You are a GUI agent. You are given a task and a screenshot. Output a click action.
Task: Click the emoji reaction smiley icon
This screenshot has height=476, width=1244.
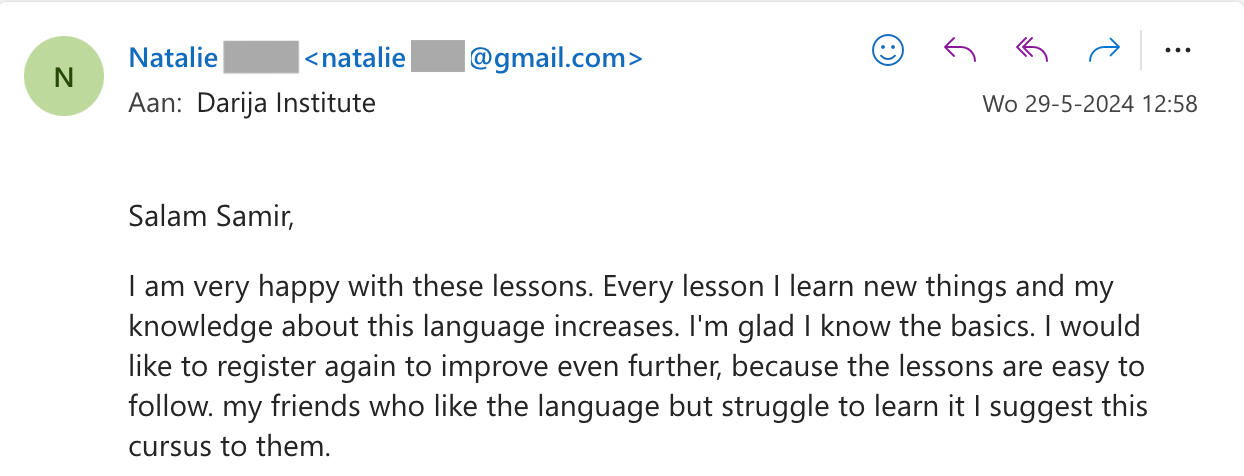888,50
